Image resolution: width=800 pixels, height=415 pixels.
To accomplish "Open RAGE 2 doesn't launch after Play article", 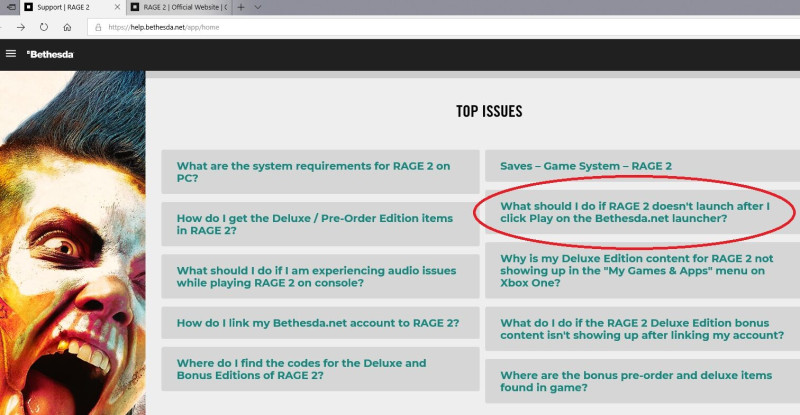I will click(x=642, y=212).
